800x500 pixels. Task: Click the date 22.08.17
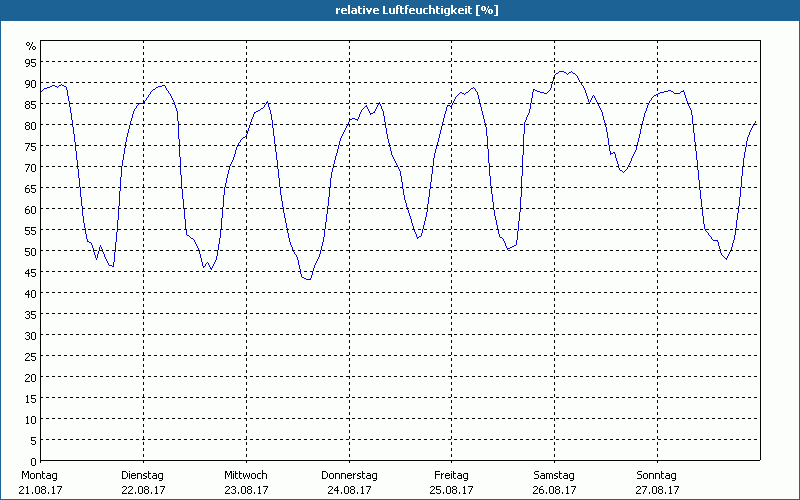[x=143, y=490]
